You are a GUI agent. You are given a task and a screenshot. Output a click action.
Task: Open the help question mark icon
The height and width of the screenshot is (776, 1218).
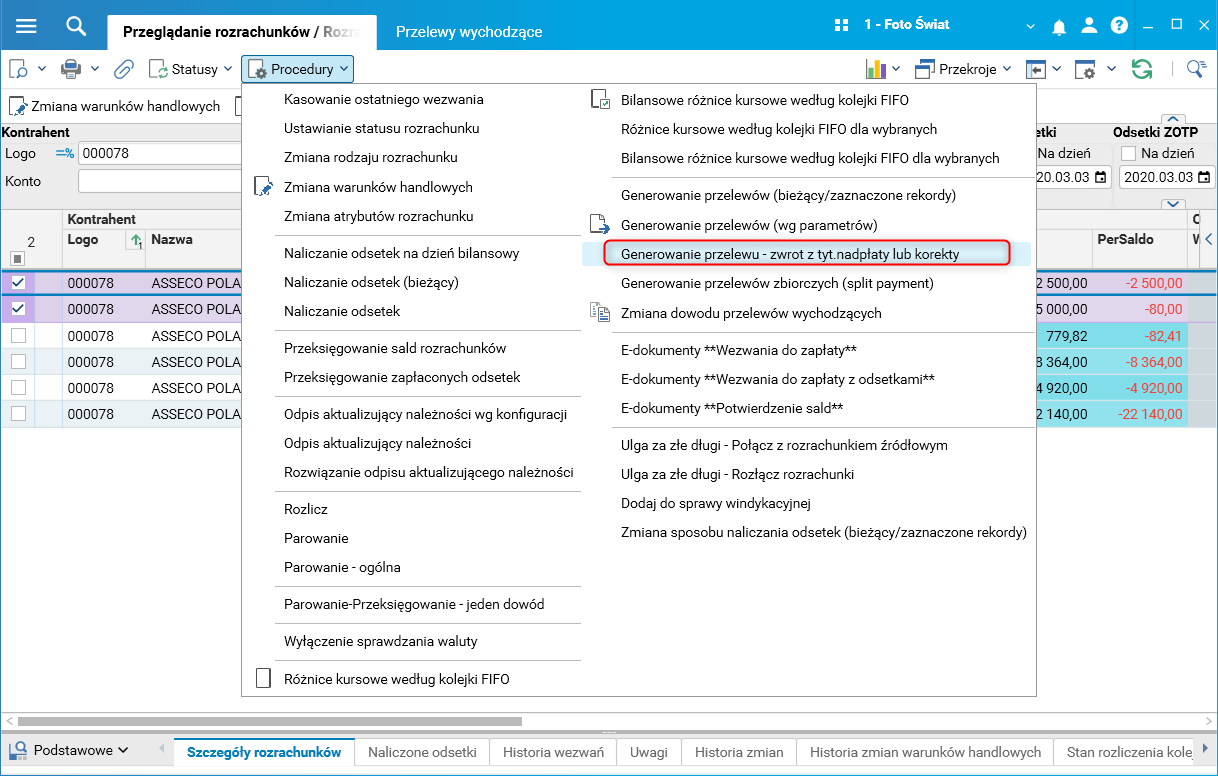(x=1119, y=26)
